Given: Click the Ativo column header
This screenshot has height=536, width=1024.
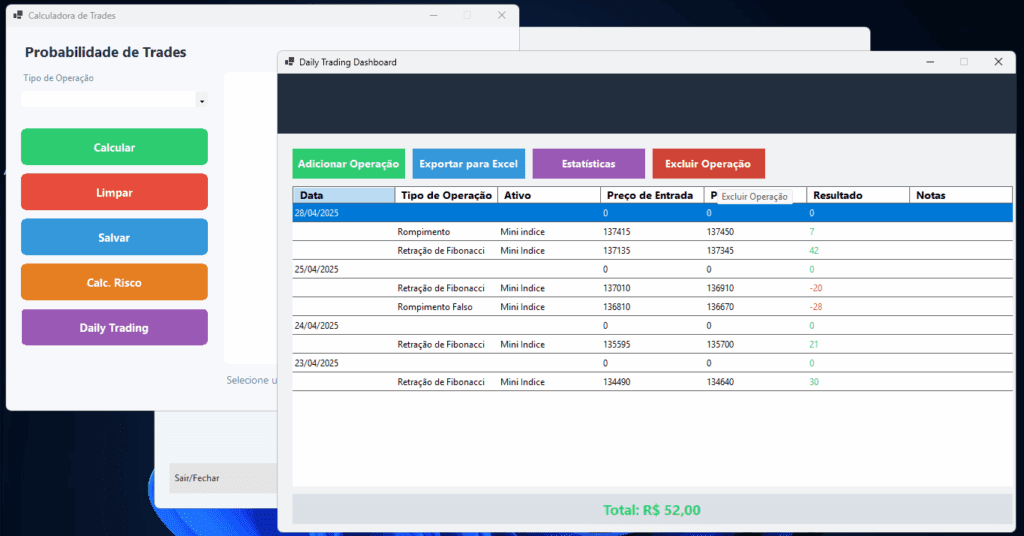Looking at the screenshot, I should click(x=549, y=195).
